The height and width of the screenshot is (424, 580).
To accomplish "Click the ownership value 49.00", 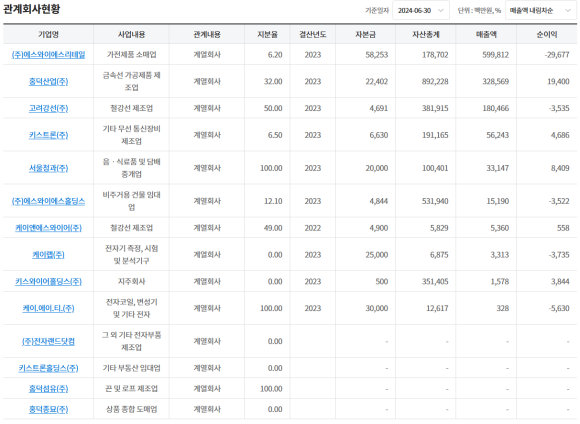I will pyautogui.click(x=273, y=228).
